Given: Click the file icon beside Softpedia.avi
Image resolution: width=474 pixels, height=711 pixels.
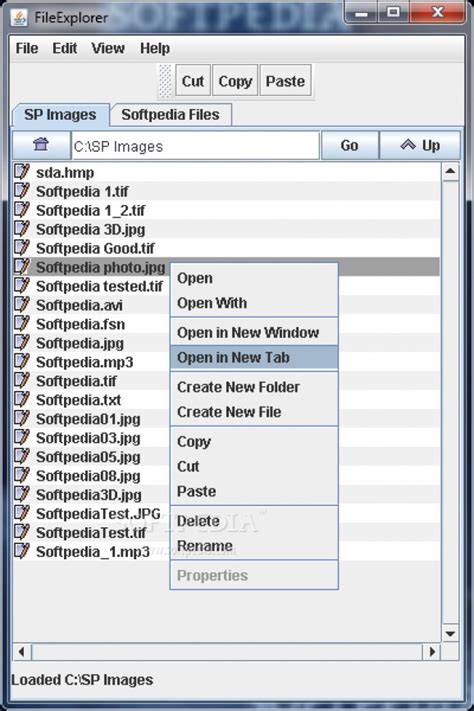Looking at the screenshot, I should (22, 304).
